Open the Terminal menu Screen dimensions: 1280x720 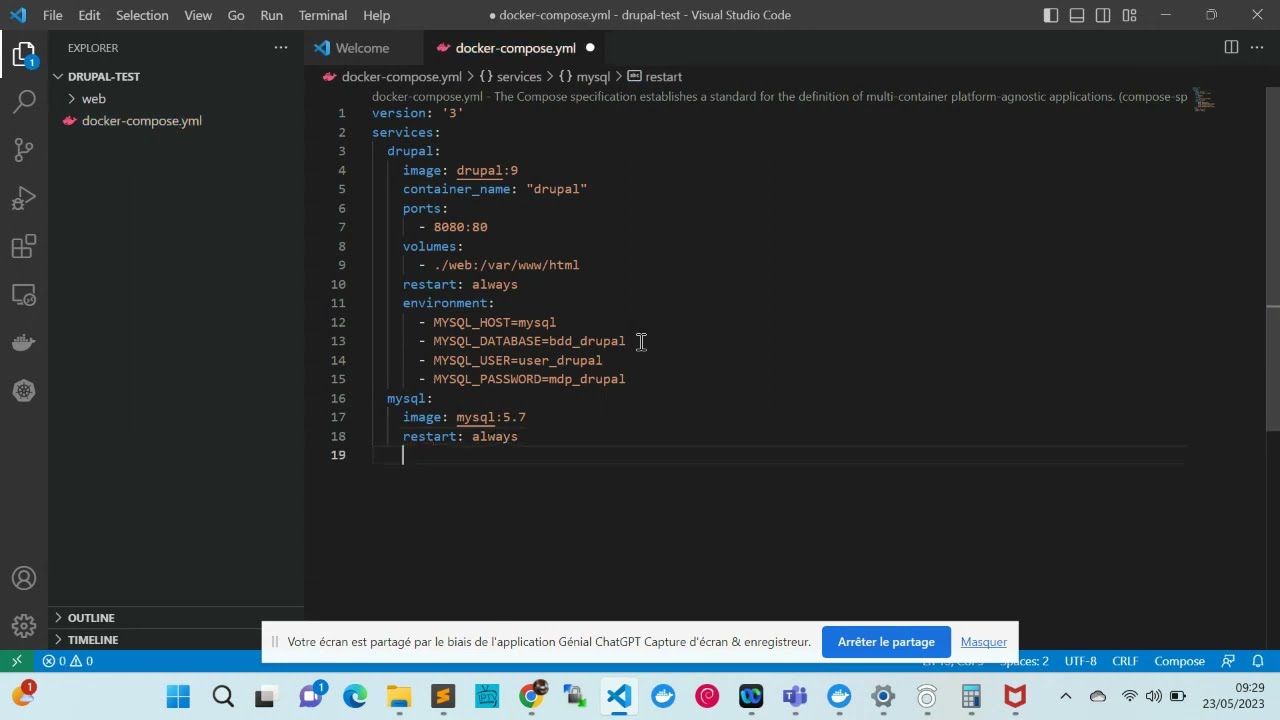[x=323, y=15]
